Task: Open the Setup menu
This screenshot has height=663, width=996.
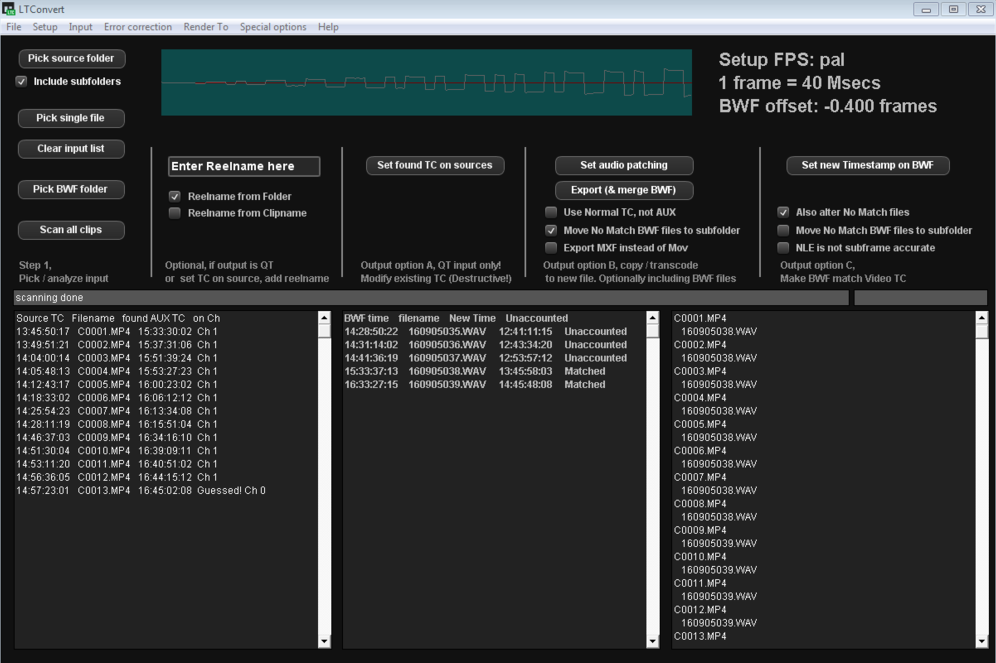Action: [x=45, y=27]
